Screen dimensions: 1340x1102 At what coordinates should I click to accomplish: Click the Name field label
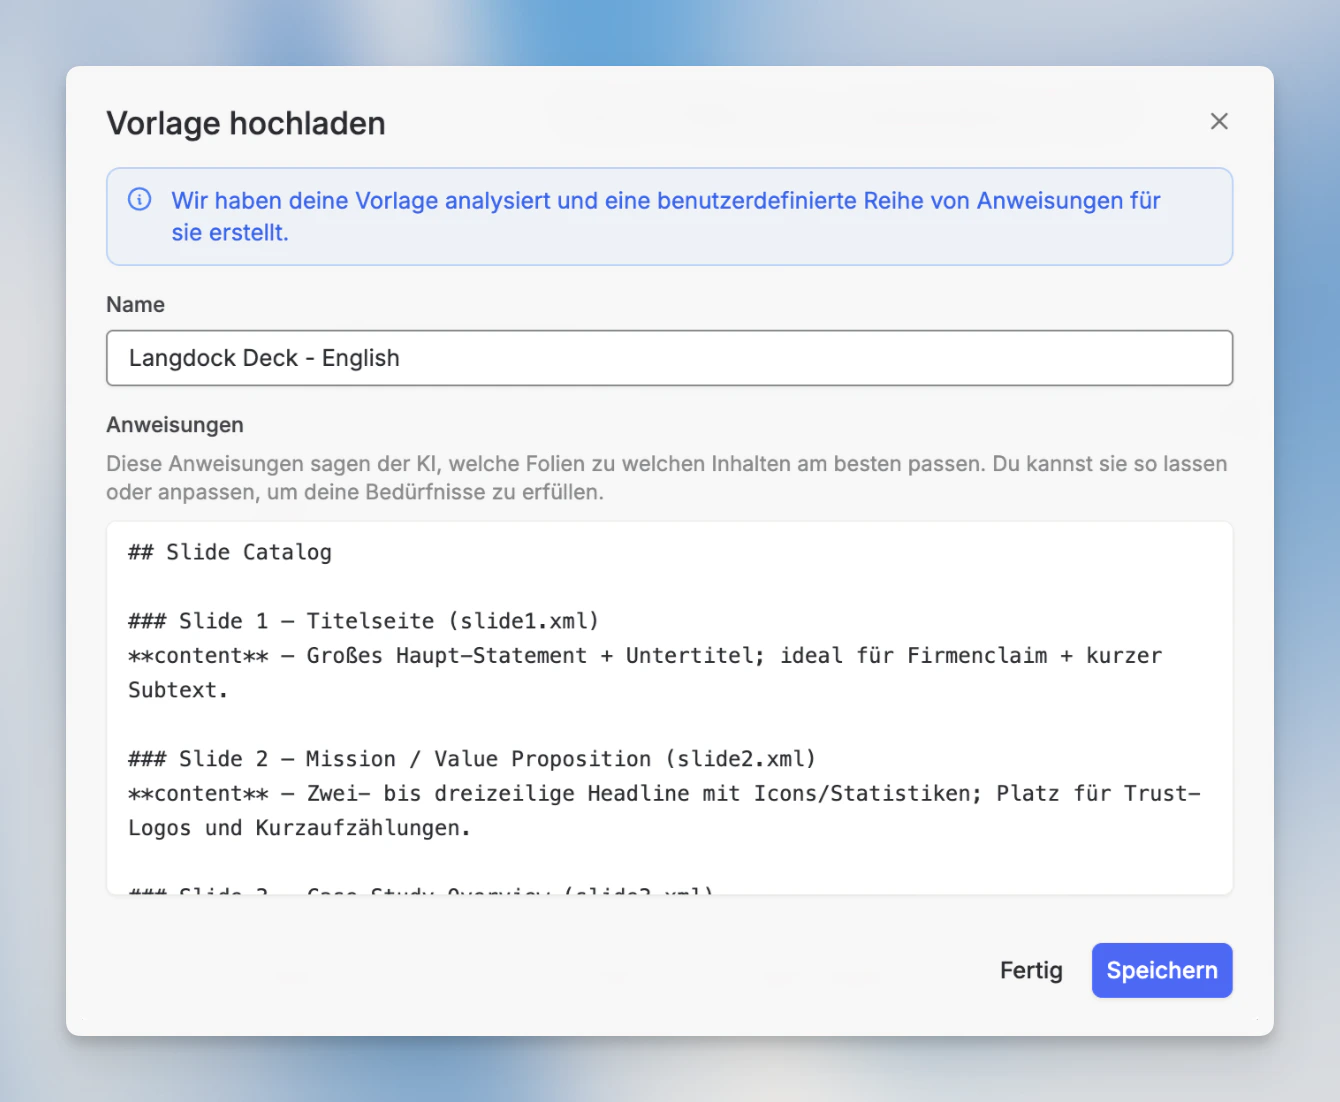click(x=136, y=304)
